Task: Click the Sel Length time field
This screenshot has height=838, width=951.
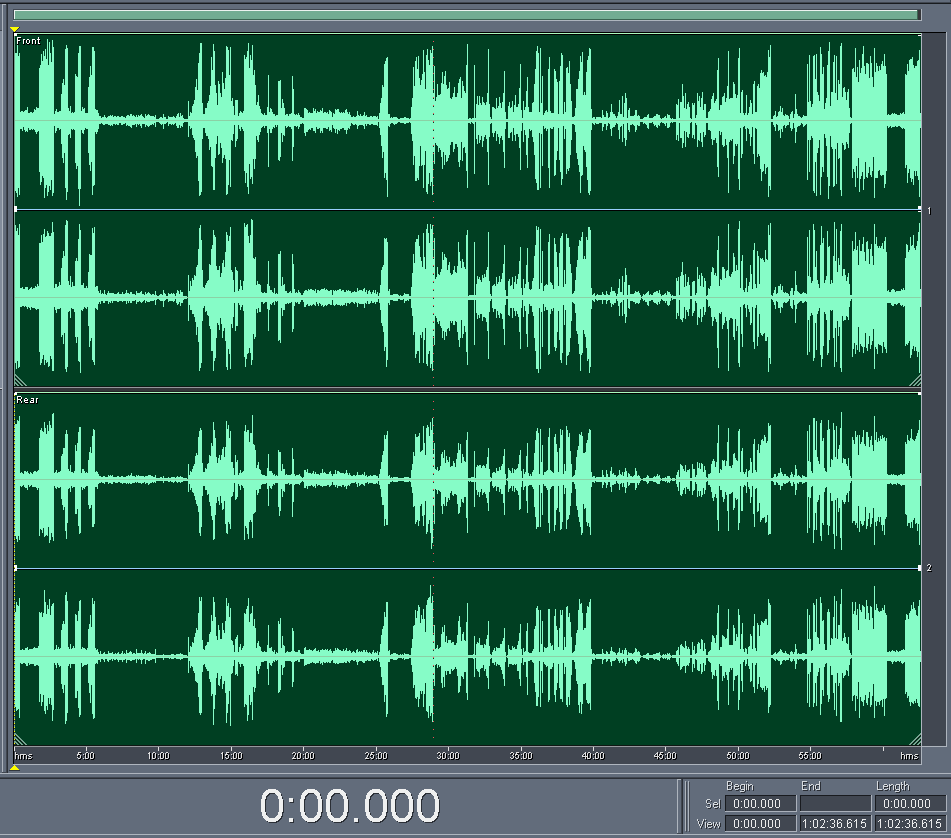Action: pyautogui.click(x=909, y=804)
